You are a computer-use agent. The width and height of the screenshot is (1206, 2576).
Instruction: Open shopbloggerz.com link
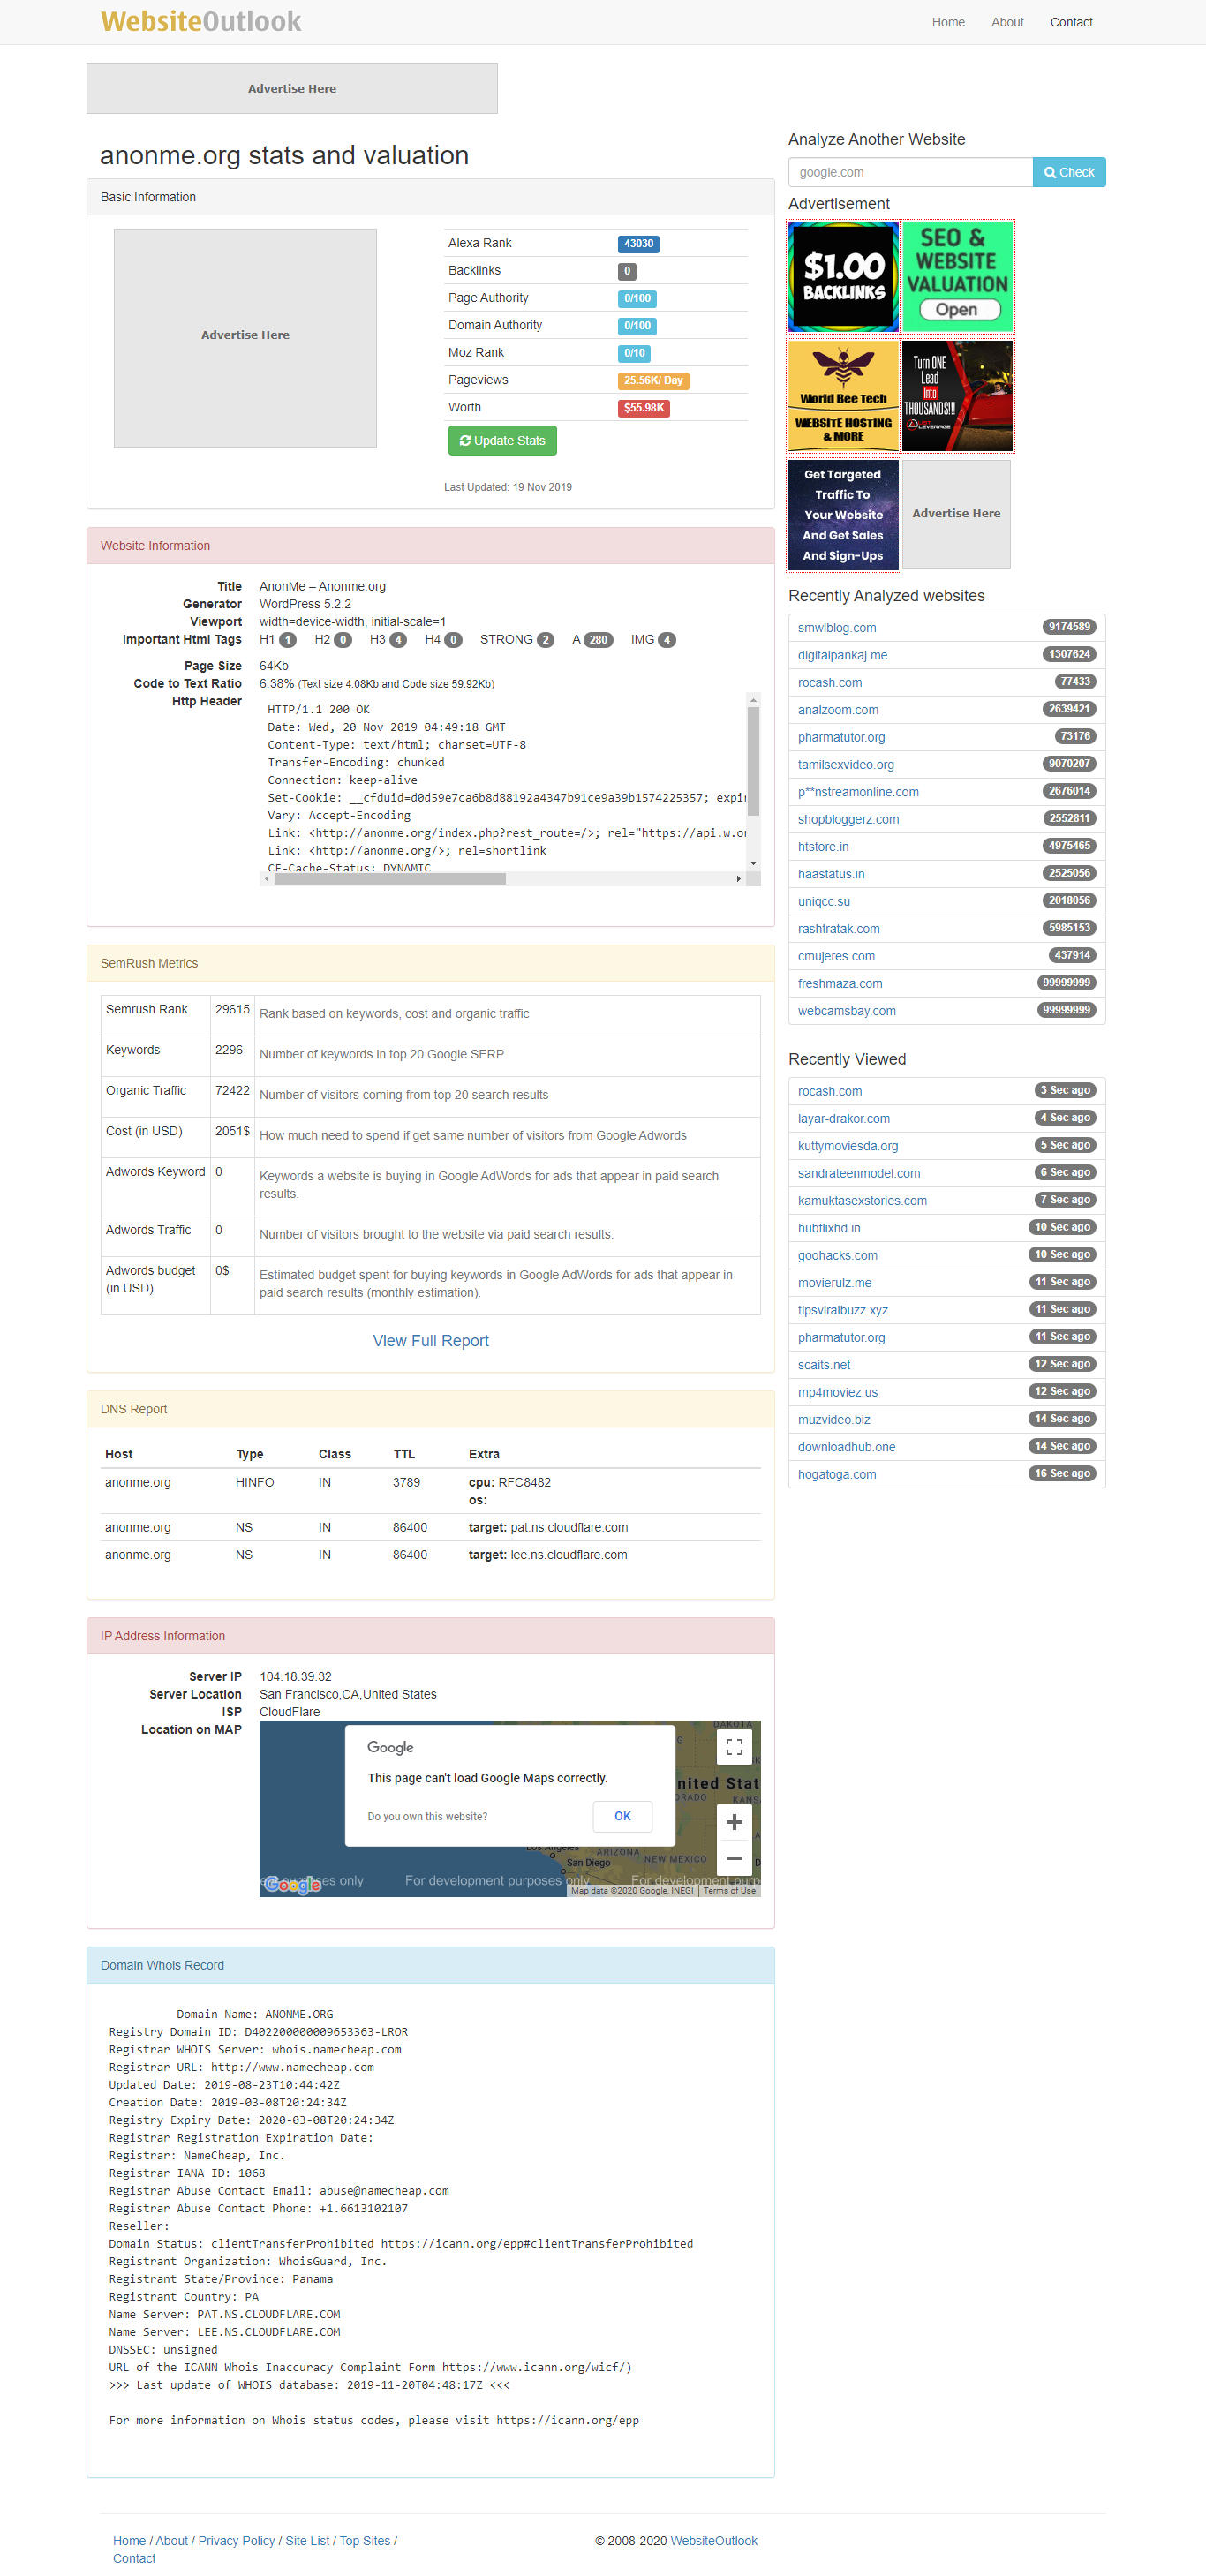pyautogui.click(x=848, y=818)
